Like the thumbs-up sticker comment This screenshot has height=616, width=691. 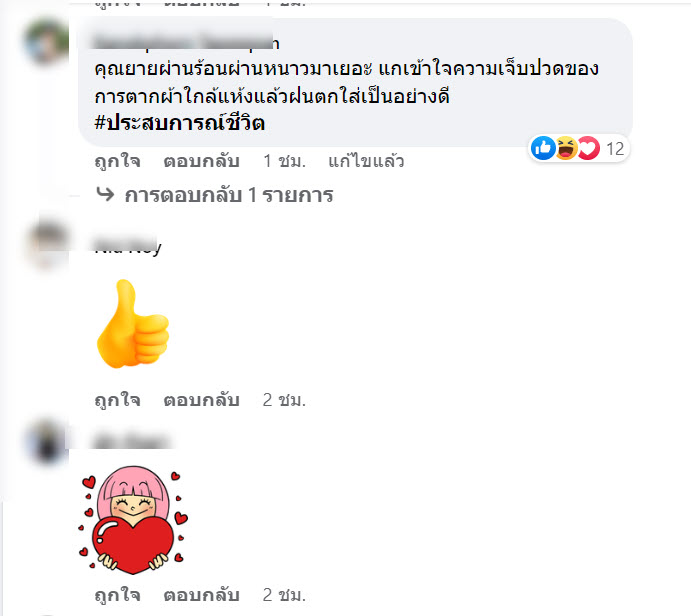click(118, 400)
